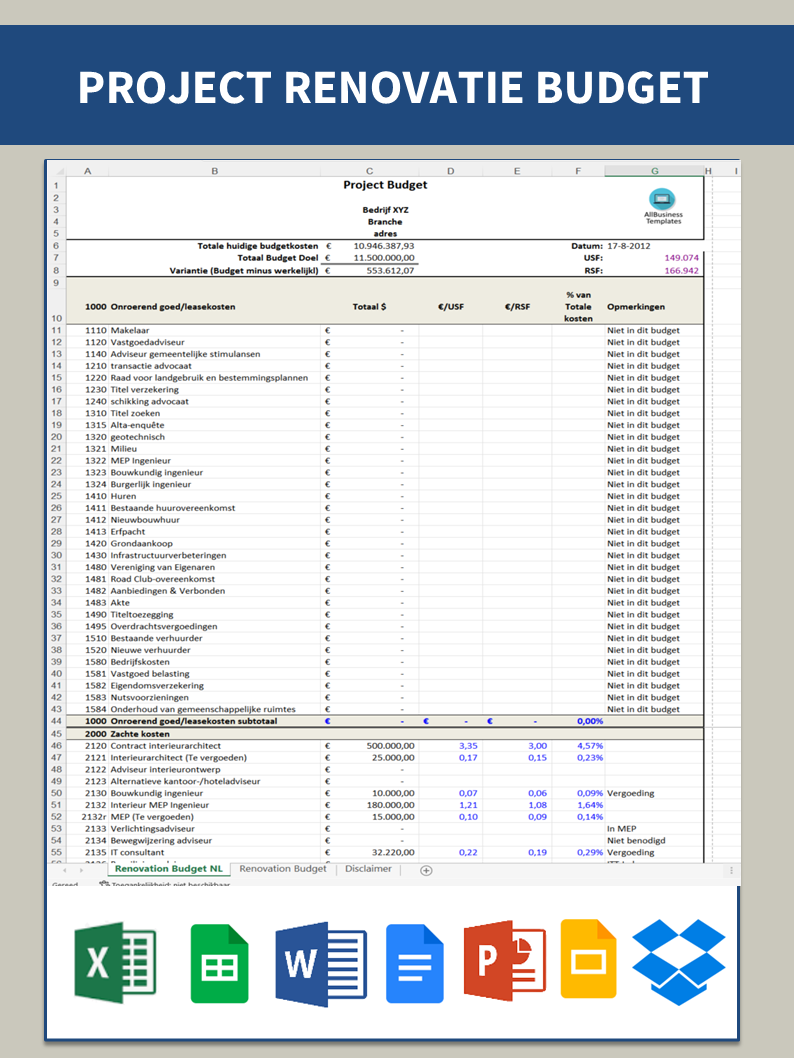This screenshot has height=1058, width=794.
Task: Click the Alta-enquête cell
Action: point(137,425)
